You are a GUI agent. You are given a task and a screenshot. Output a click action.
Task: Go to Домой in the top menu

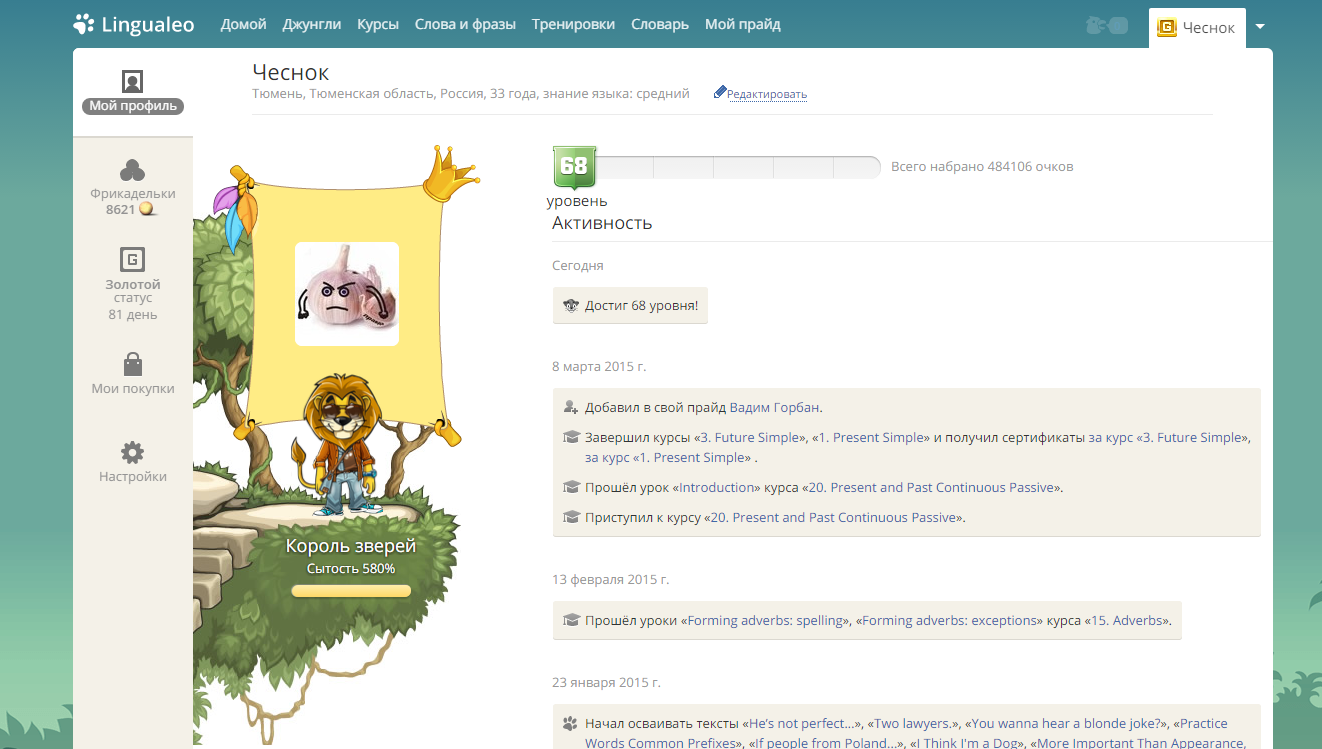tap(243, 24)
